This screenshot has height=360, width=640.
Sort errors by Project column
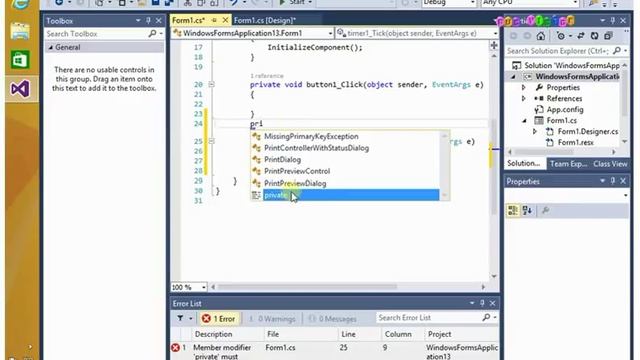tap(439, 334)
